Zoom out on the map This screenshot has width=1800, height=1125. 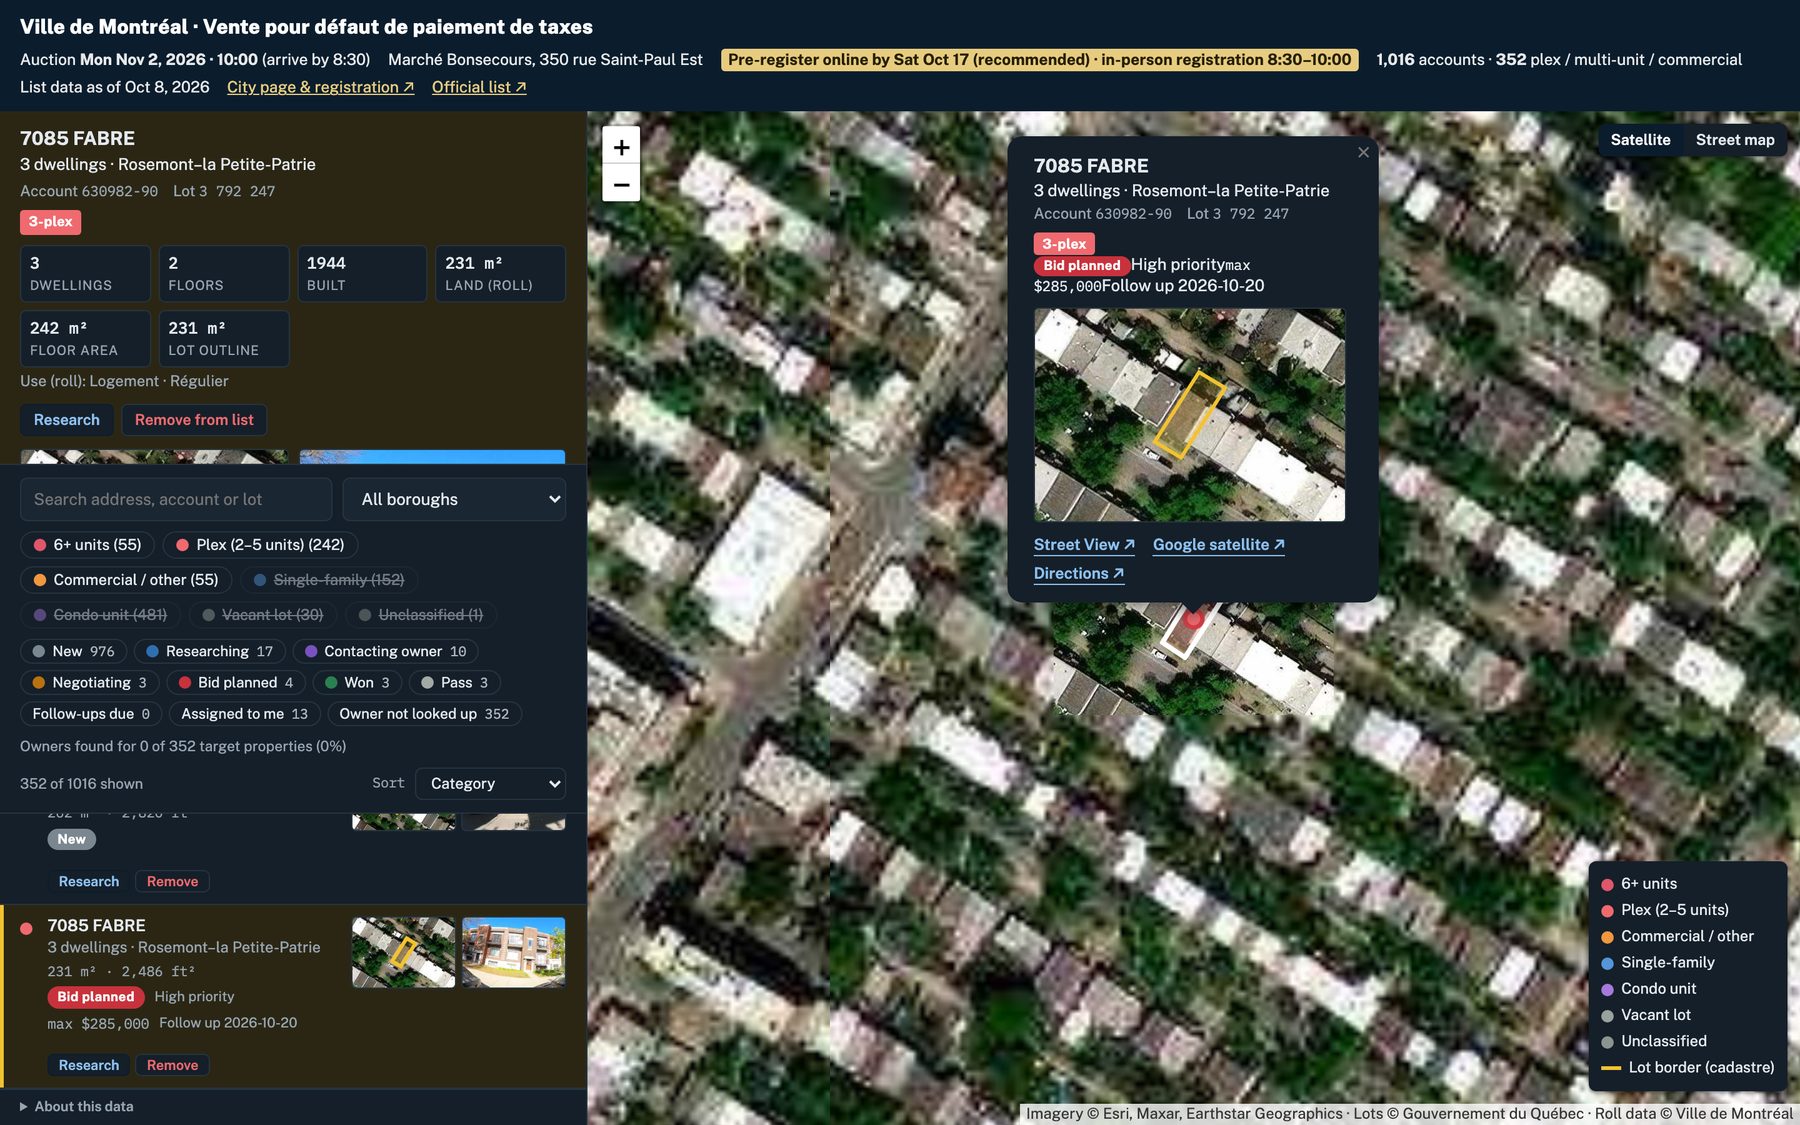pyautogui.click(x=621, y=184)
